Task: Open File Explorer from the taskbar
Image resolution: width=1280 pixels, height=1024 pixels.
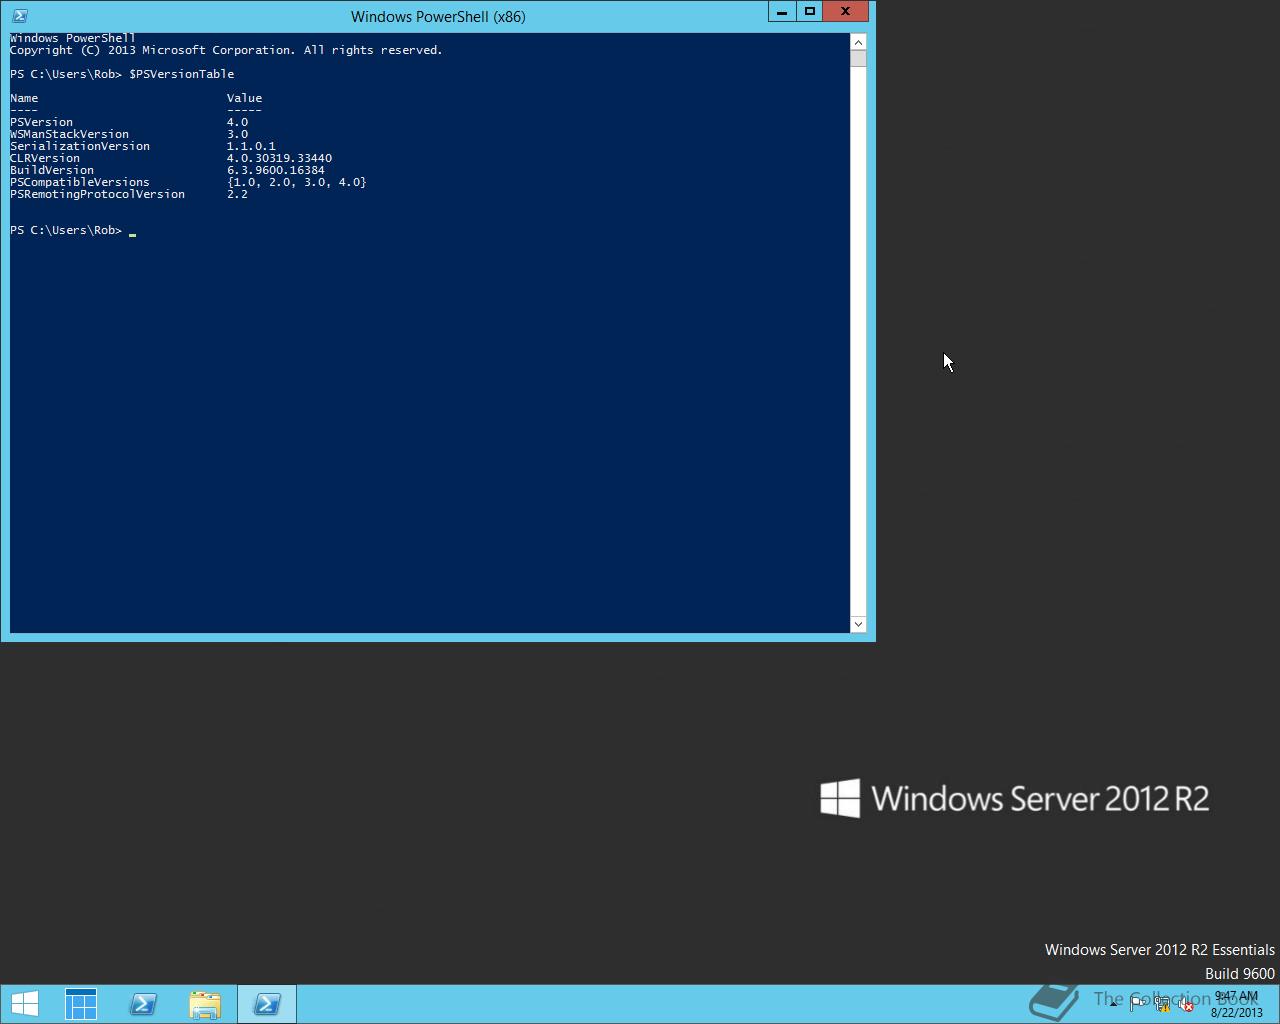Action: coord(205,1004)
